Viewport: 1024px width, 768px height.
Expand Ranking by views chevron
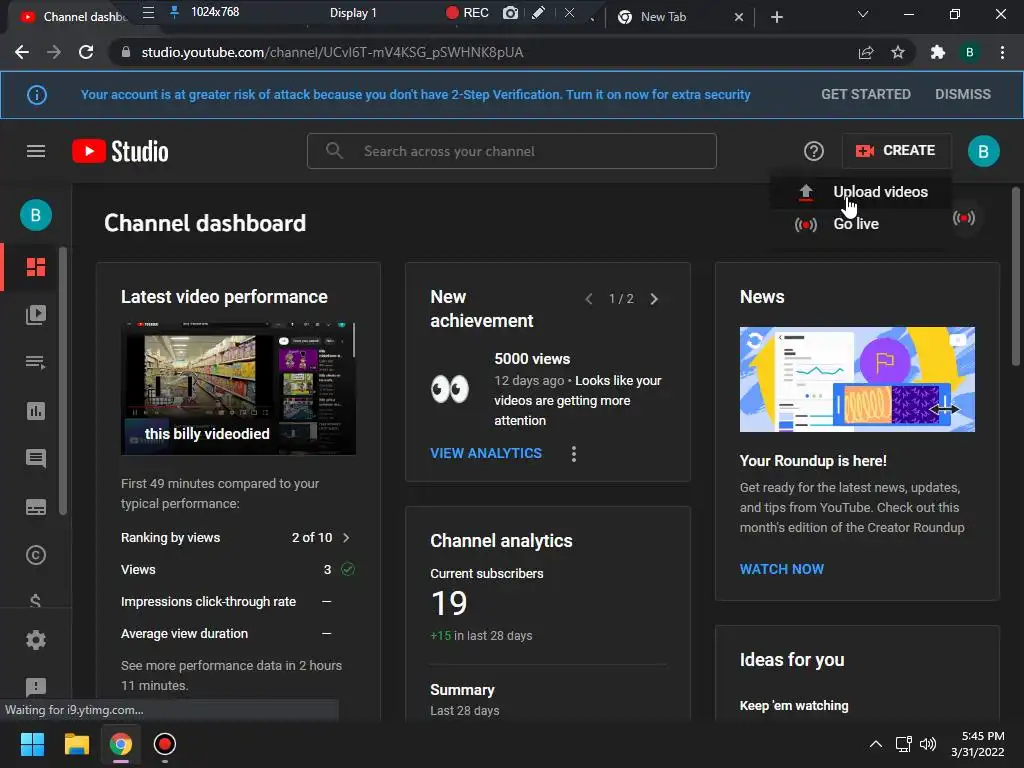click(x=346, y=537)
